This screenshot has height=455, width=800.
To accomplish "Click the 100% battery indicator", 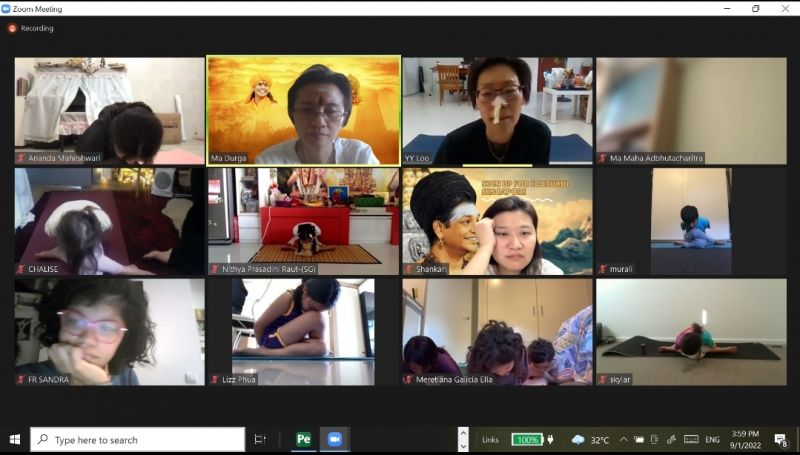I will [527, 440].
